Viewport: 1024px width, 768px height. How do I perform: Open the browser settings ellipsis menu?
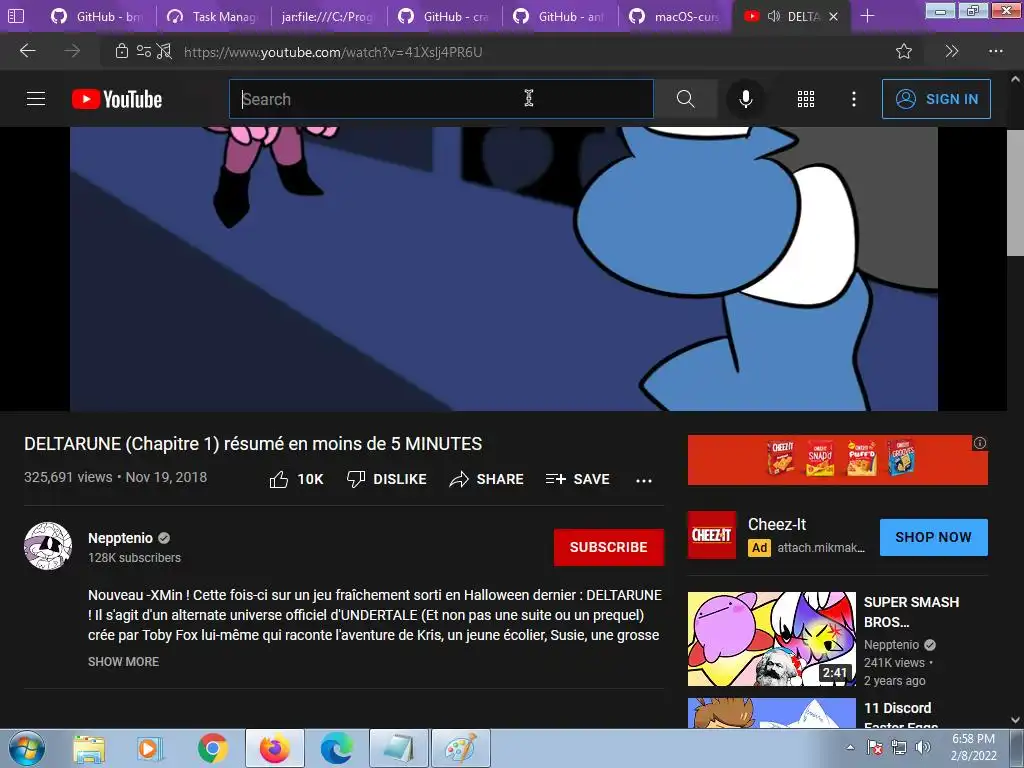pos(995,51)
